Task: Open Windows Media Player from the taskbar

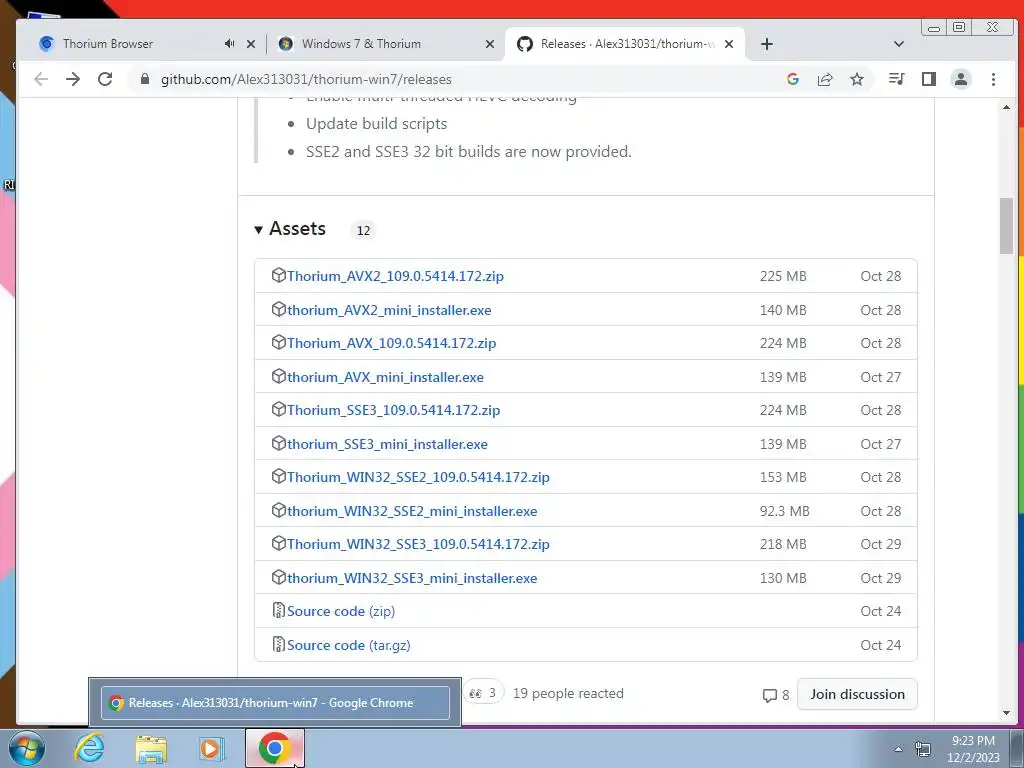Action: tap(211, 748)
